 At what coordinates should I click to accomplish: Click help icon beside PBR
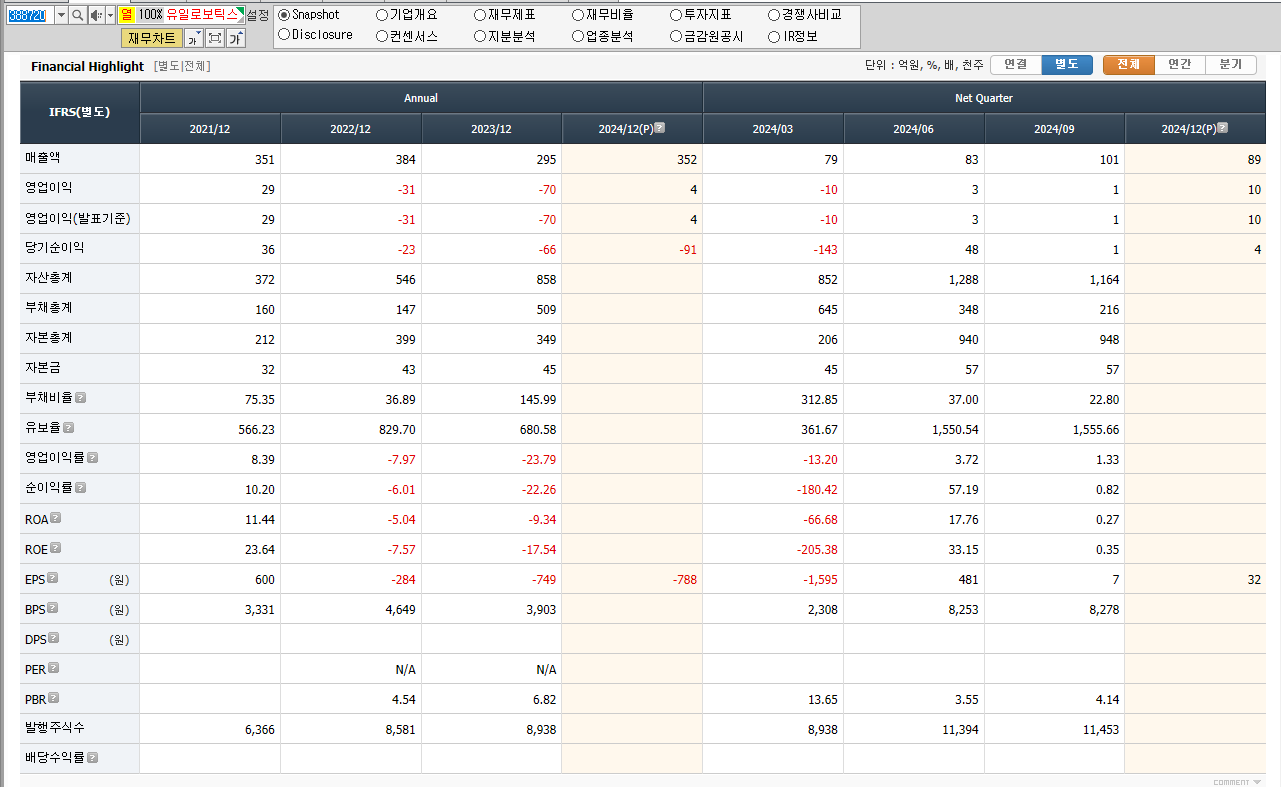click(x=54, y=697)
